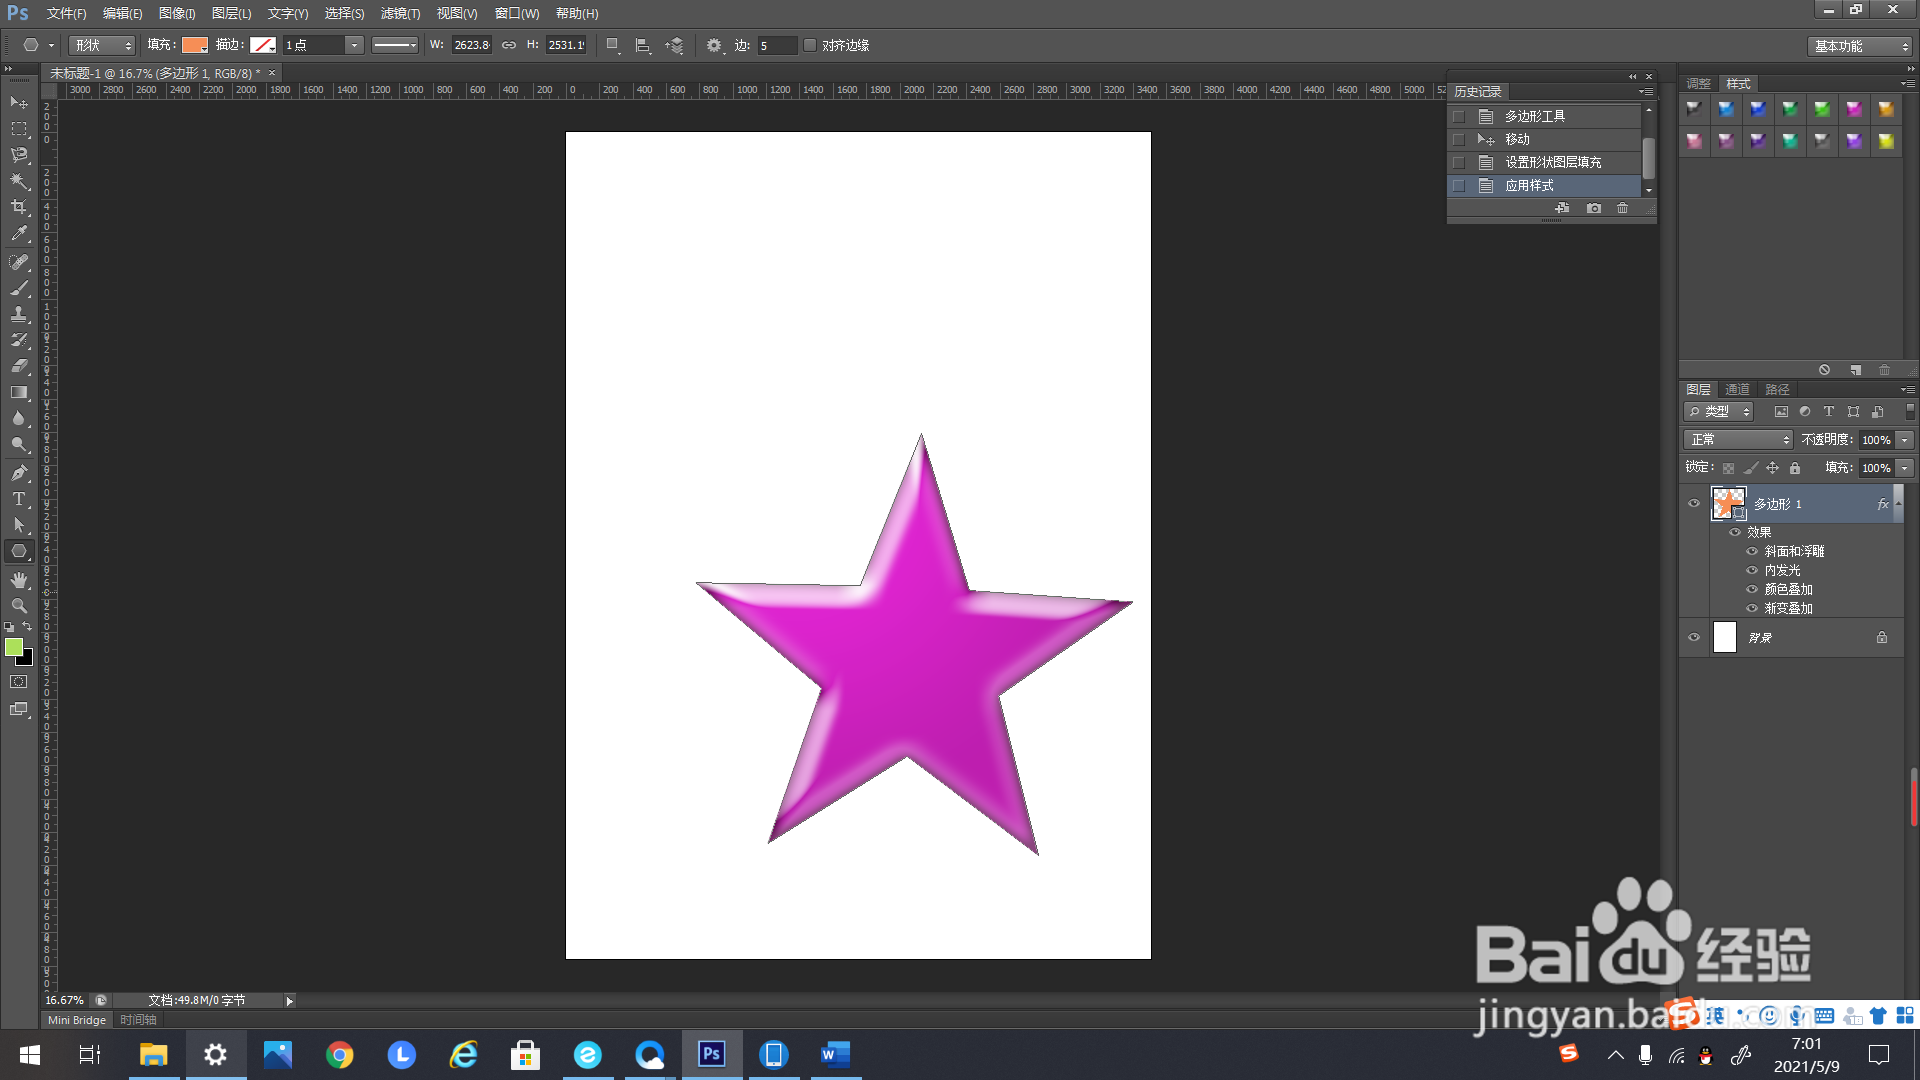Select the Hand tool
The height and width of the screenshot is (1080, 1920).
click(19, 580)
